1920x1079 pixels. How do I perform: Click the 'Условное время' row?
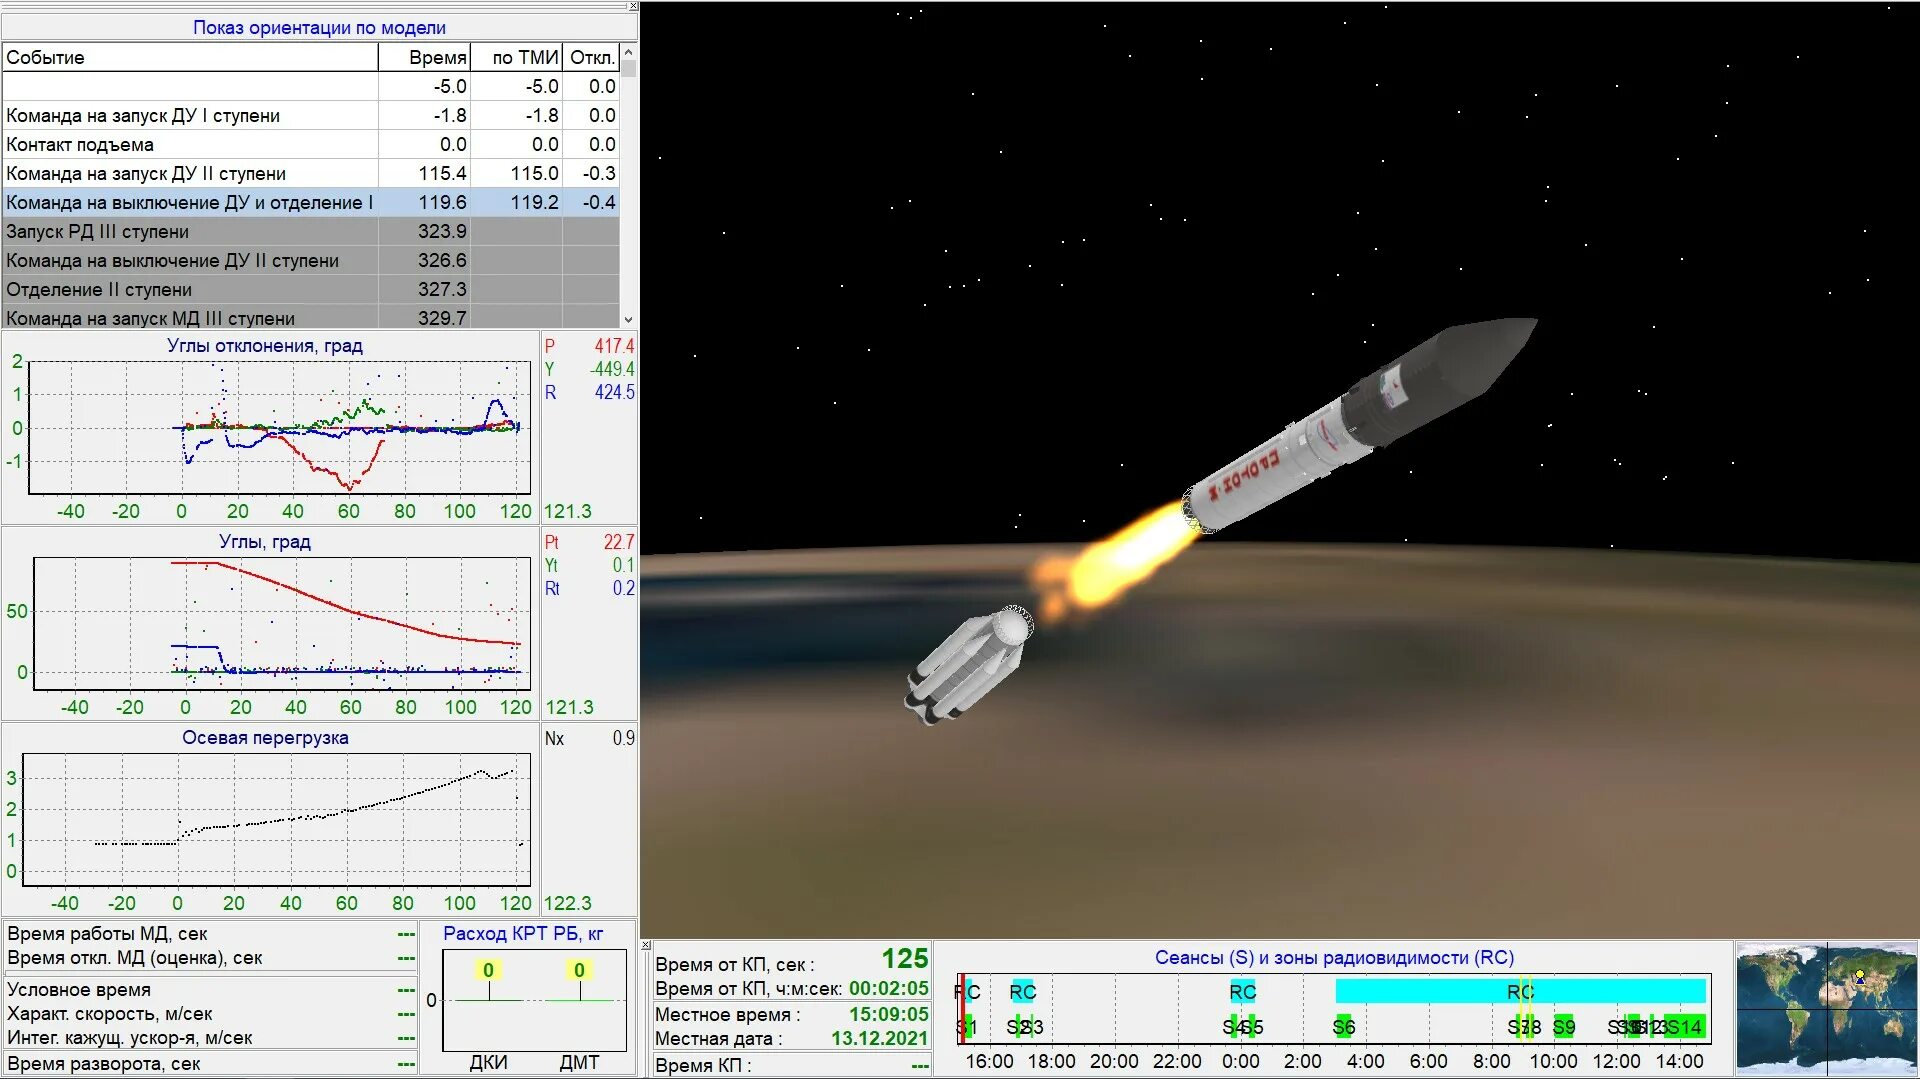[x=210, y=990]
